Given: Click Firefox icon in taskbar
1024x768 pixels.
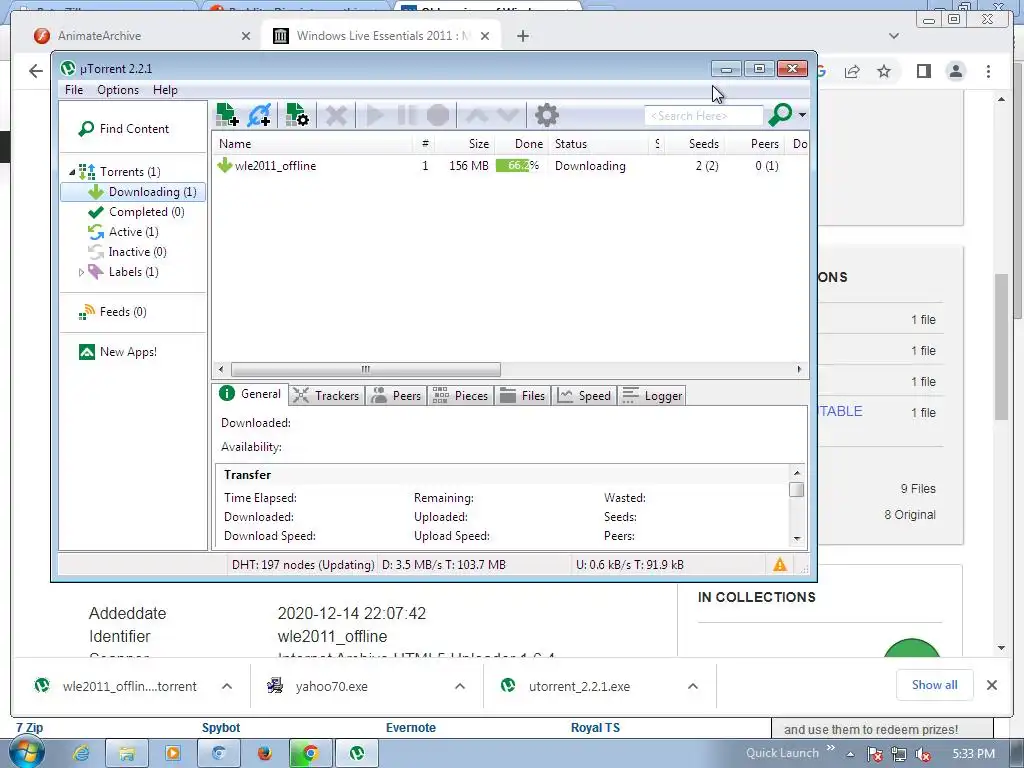Looking at the screenshot, I should (264, 754).
